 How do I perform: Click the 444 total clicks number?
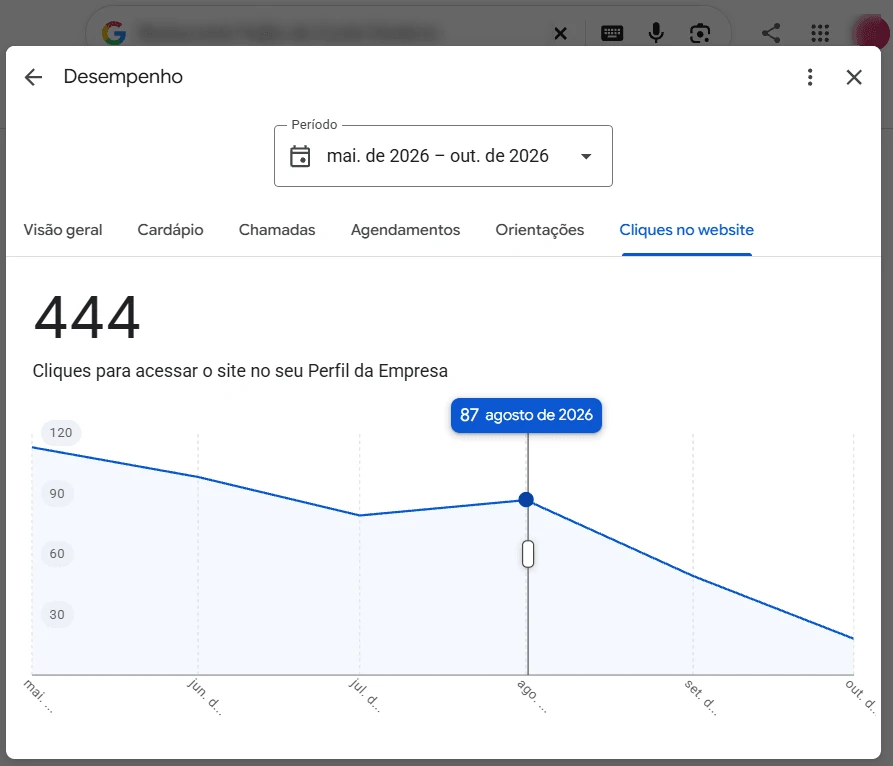pyautogui.click(x=87, y=317)
